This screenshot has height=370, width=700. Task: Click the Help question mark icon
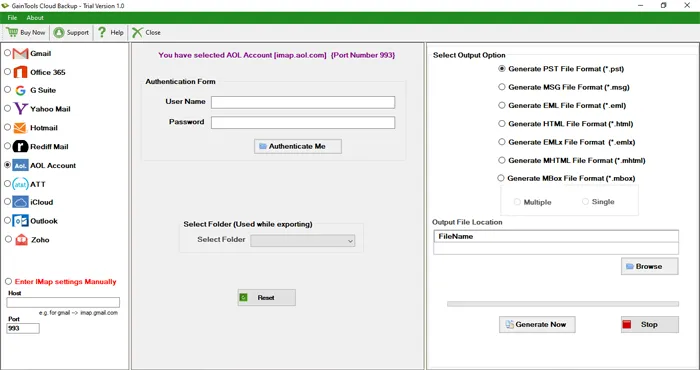[x=102, y=32]
